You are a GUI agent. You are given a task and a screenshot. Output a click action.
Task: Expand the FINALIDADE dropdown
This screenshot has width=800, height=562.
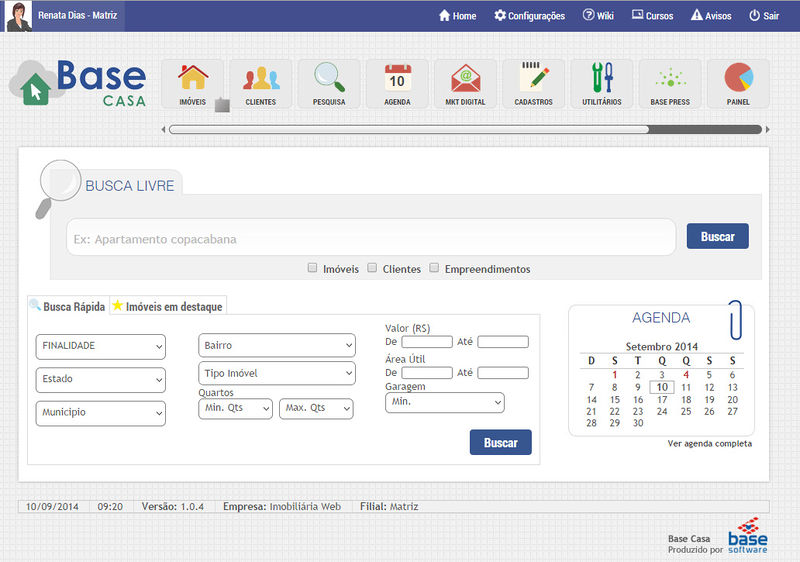pos(100,346)
